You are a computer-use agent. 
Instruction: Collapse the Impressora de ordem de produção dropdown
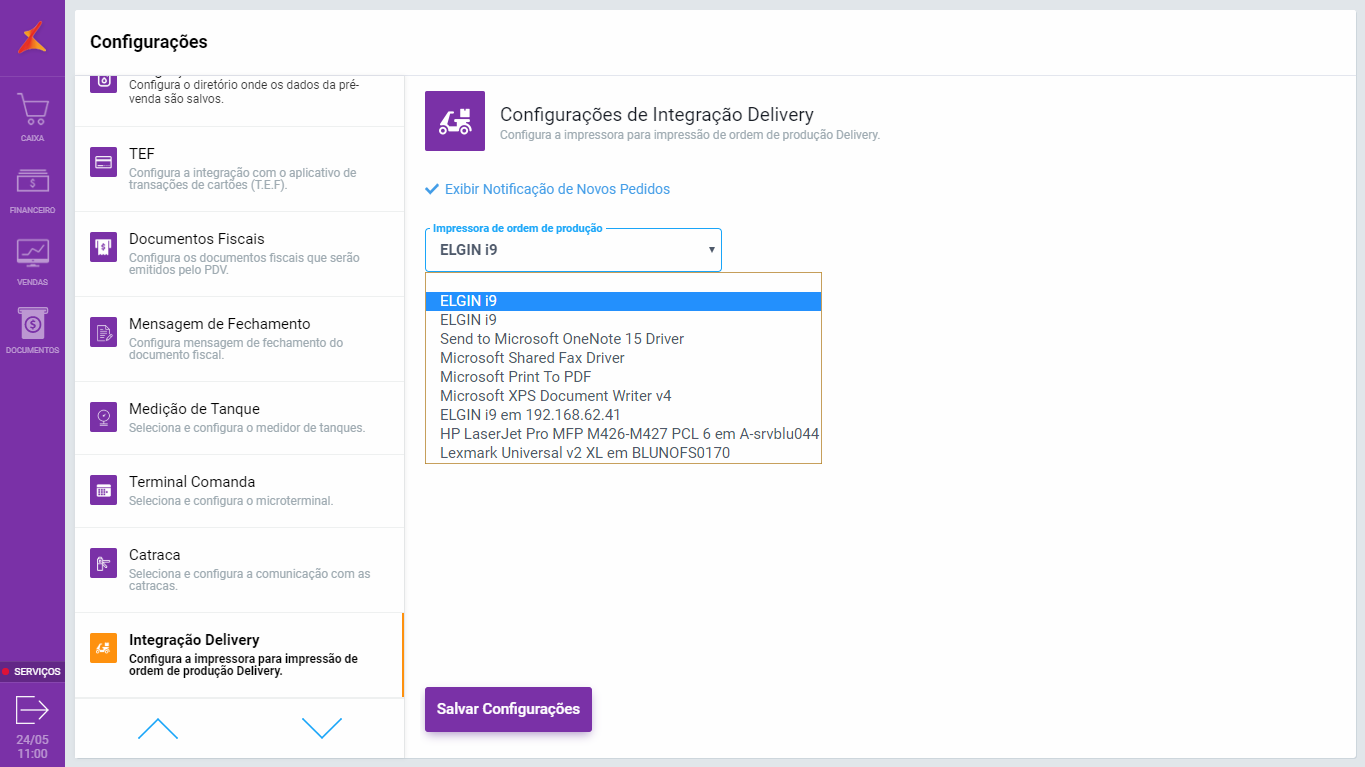tap(573, 250)
